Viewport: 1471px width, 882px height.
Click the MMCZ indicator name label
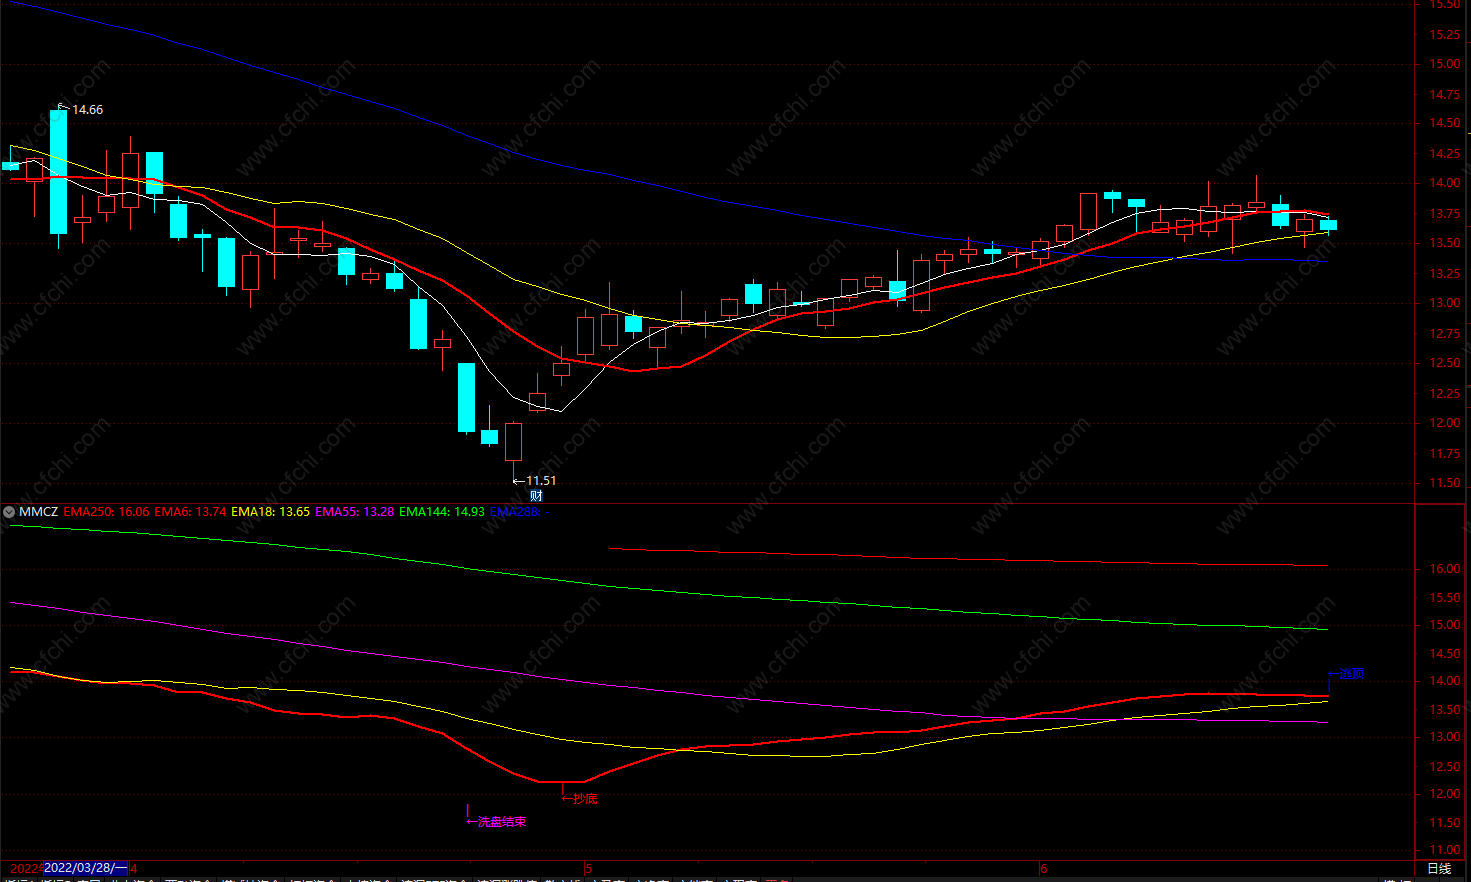coord(39,512)
